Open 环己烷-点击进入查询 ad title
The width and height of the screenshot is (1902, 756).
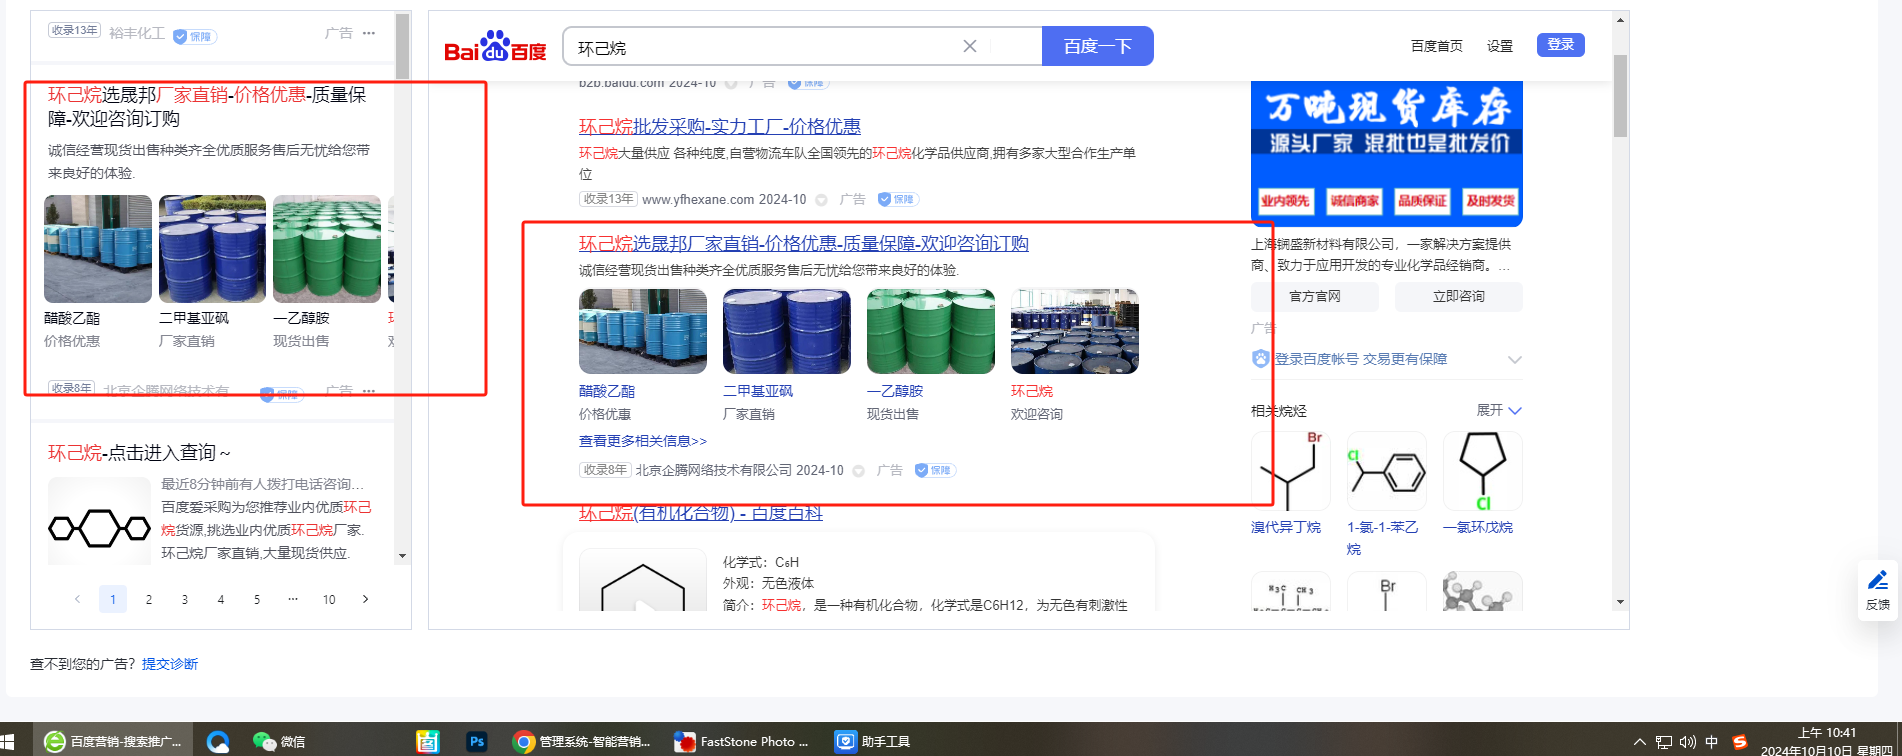[139, 453]
